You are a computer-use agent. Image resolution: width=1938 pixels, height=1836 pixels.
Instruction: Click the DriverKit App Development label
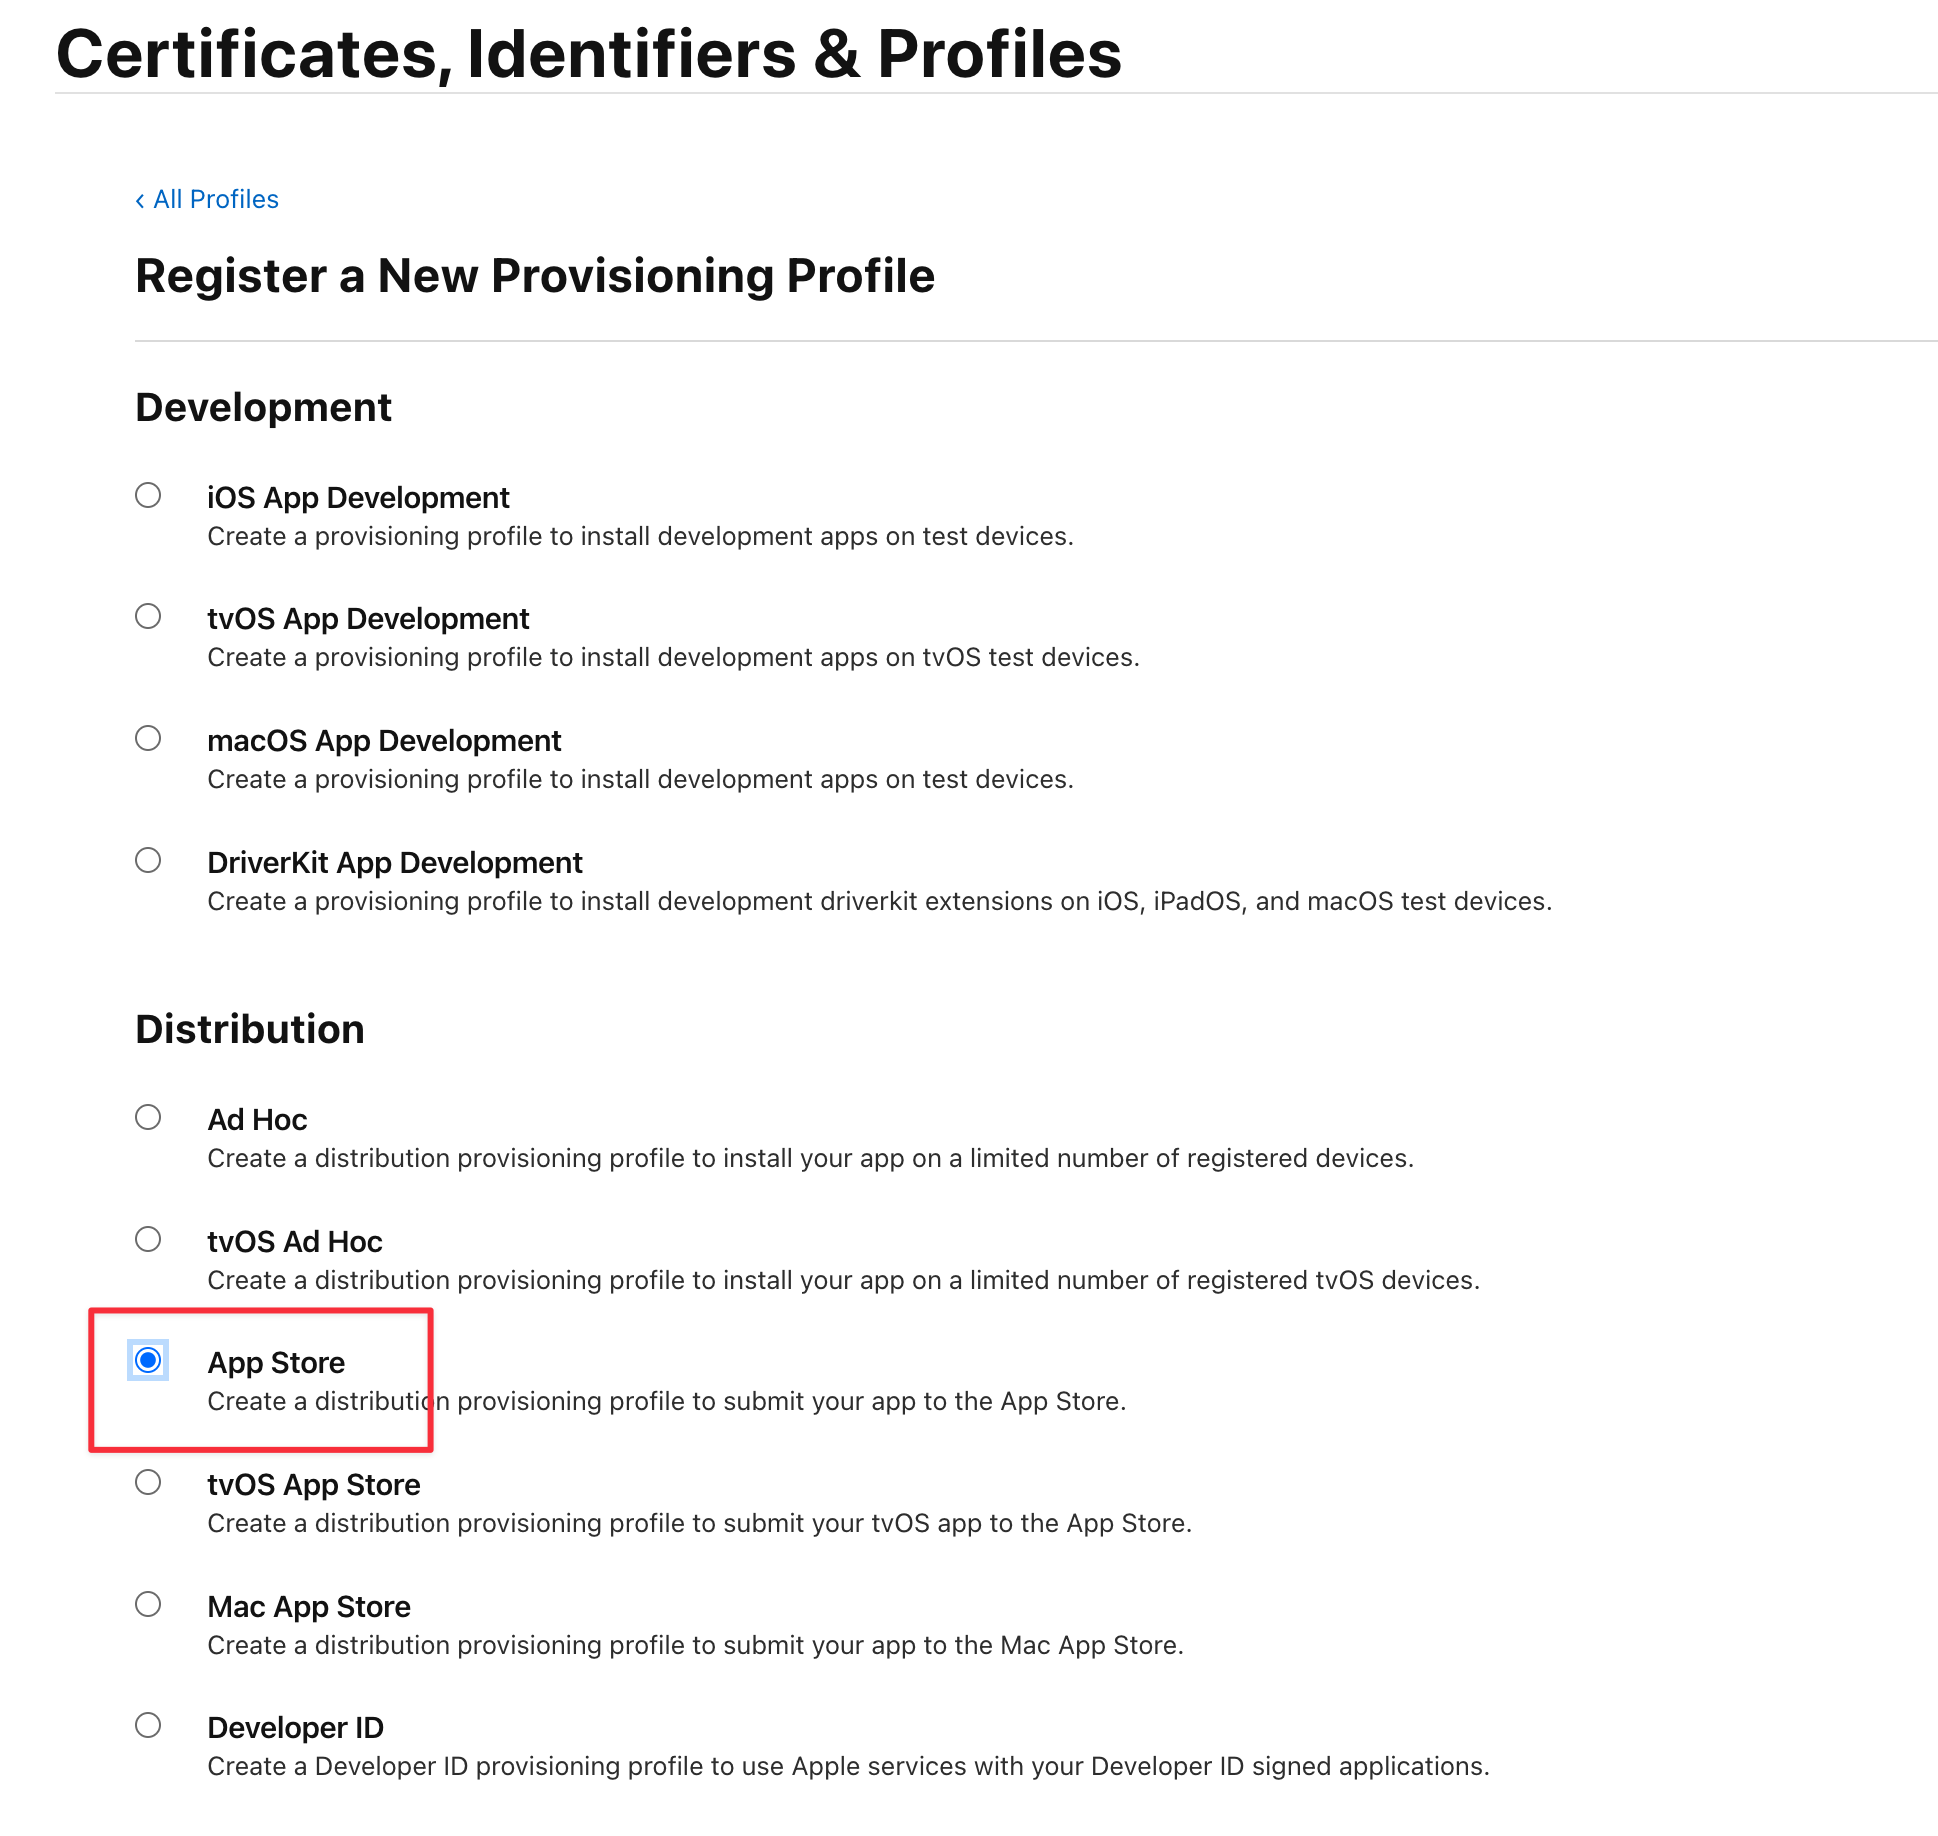click(x=395, y=863)
